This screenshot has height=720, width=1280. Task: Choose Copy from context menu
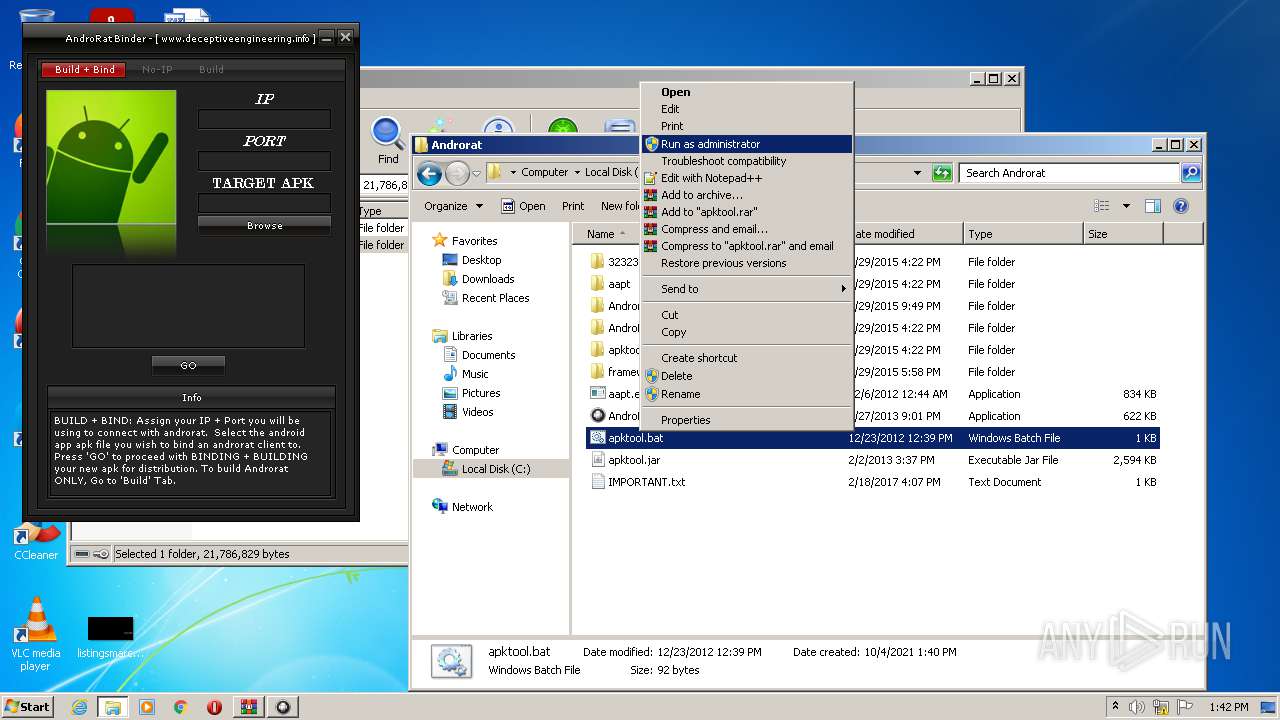pyautogui.click(x=746, y=332)
